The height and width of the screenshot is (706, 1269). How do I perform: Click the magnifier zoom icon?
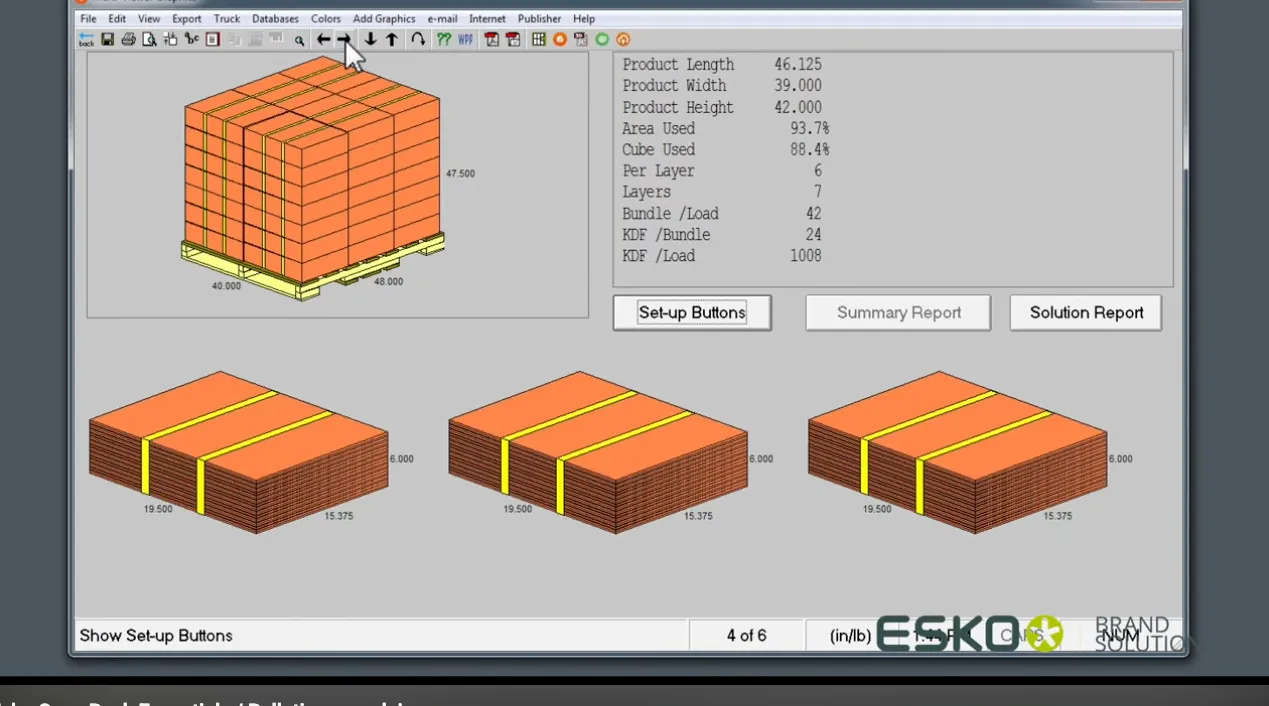[299, 41]
